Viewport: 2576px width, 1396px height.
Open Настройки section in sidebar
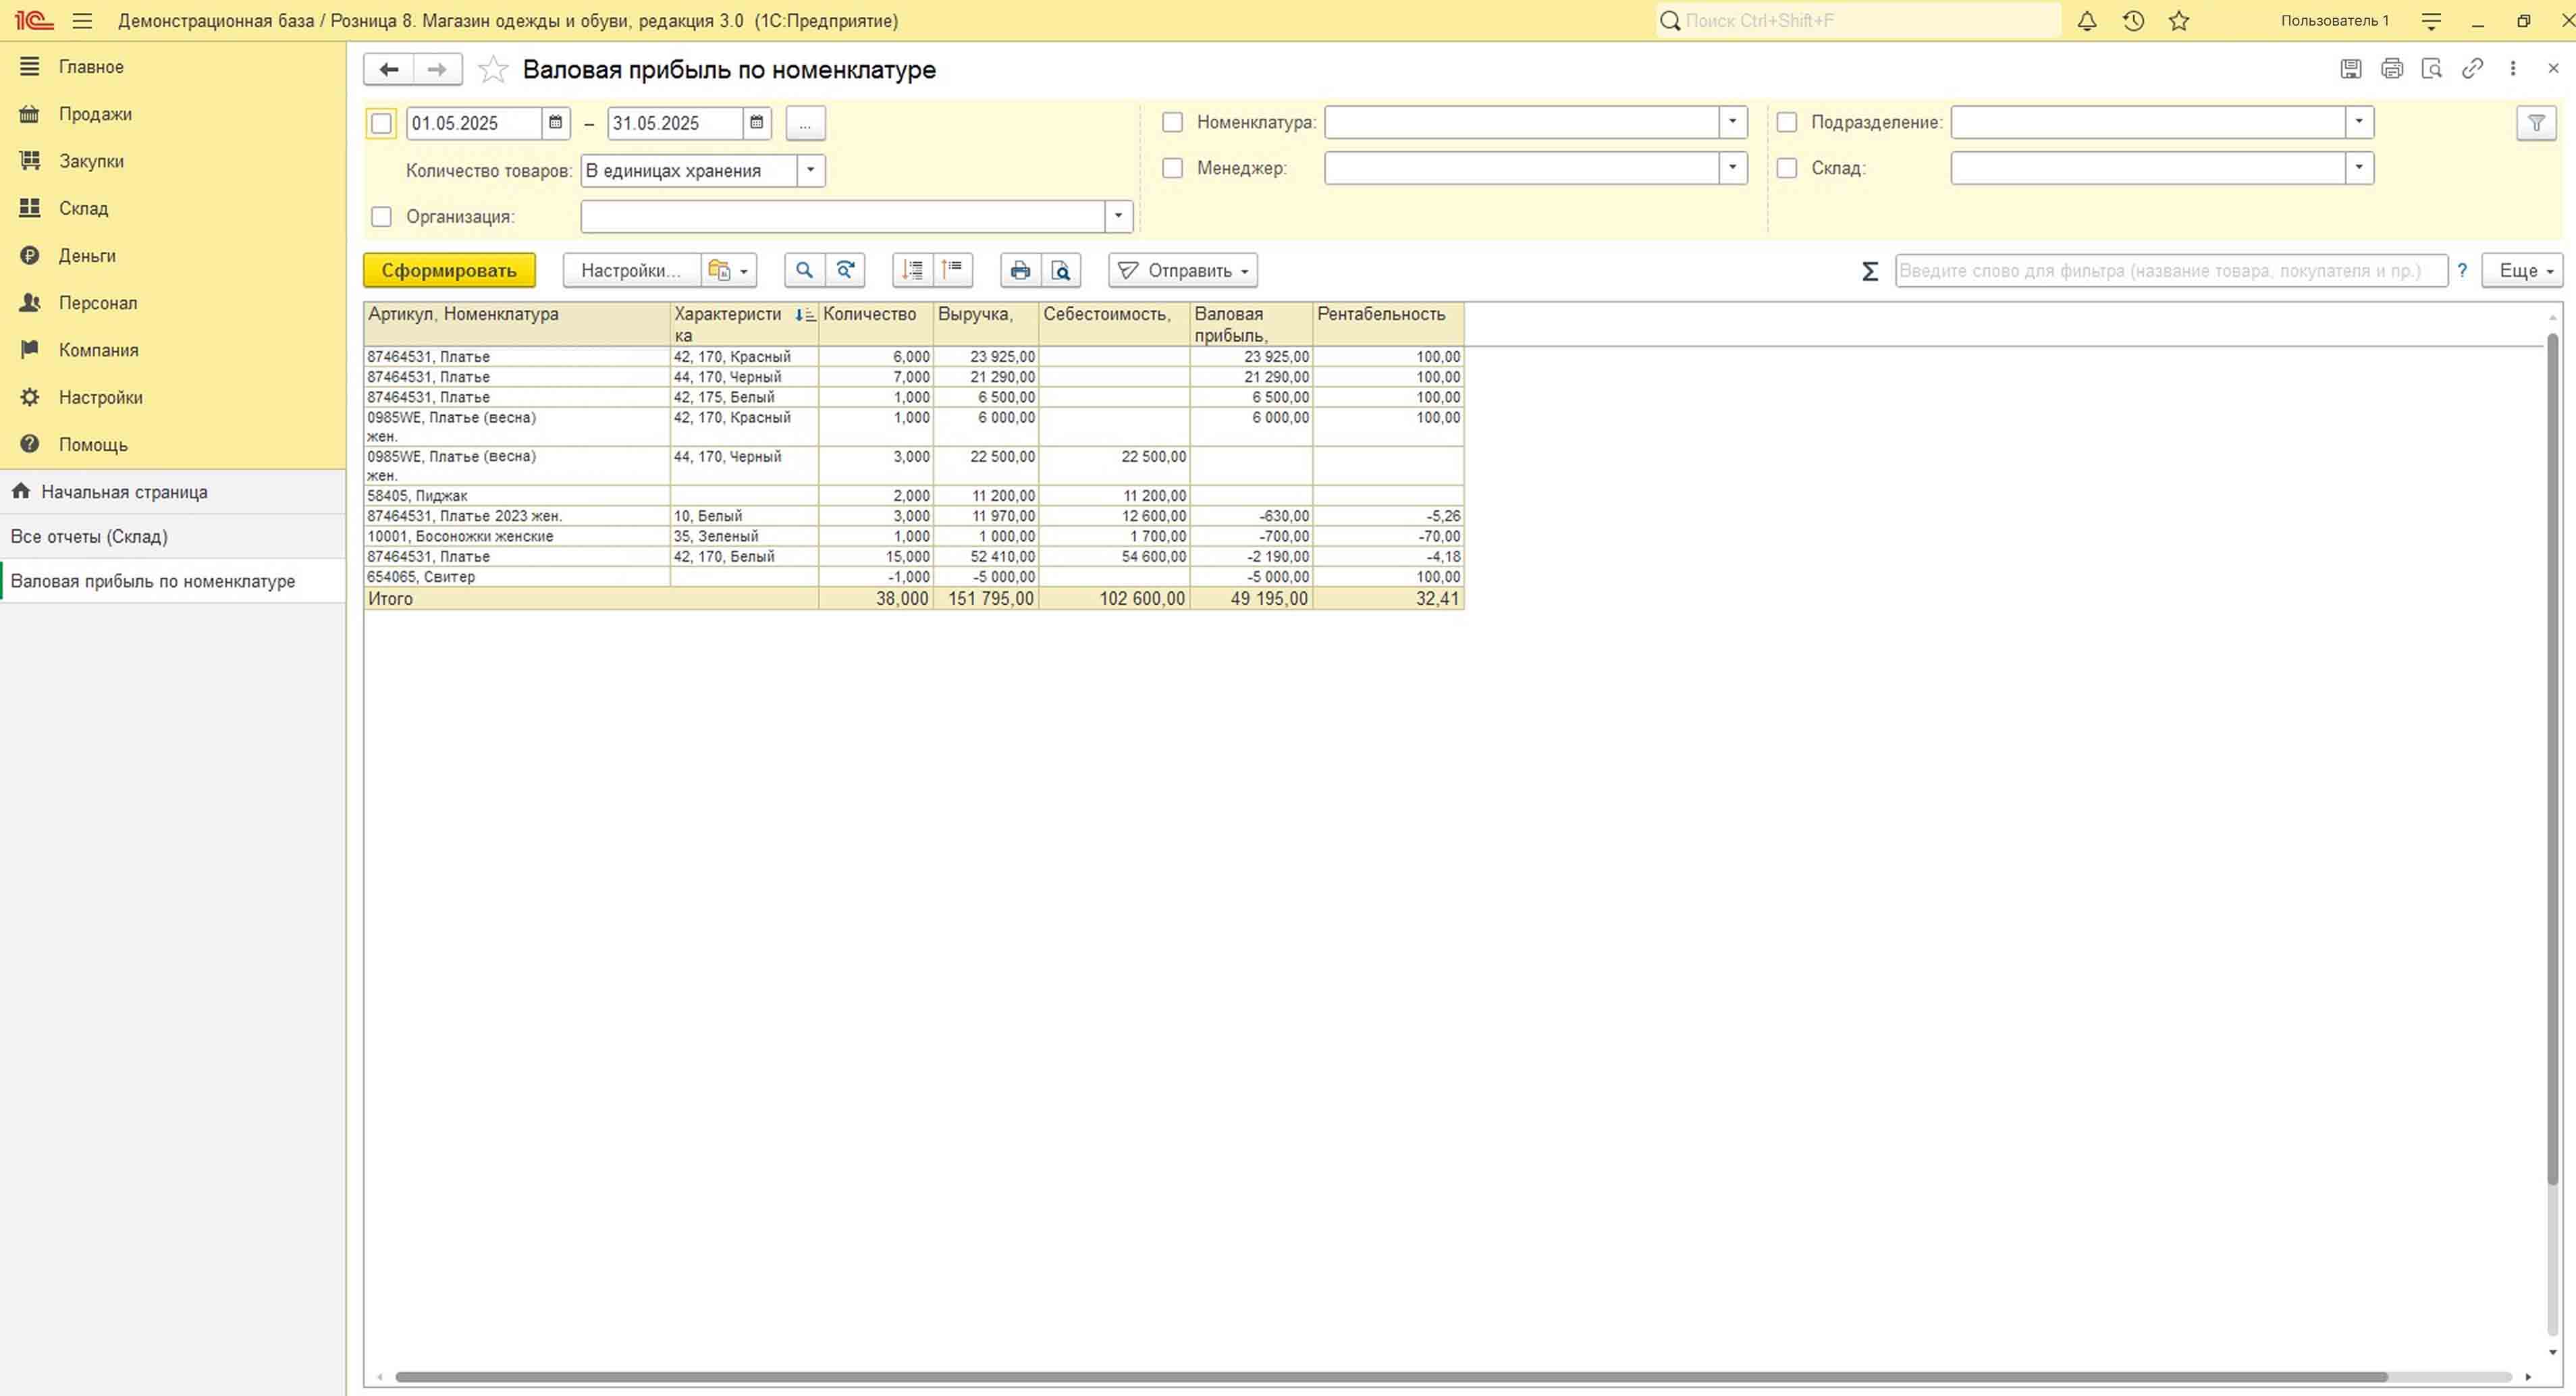tap(172, 397)
